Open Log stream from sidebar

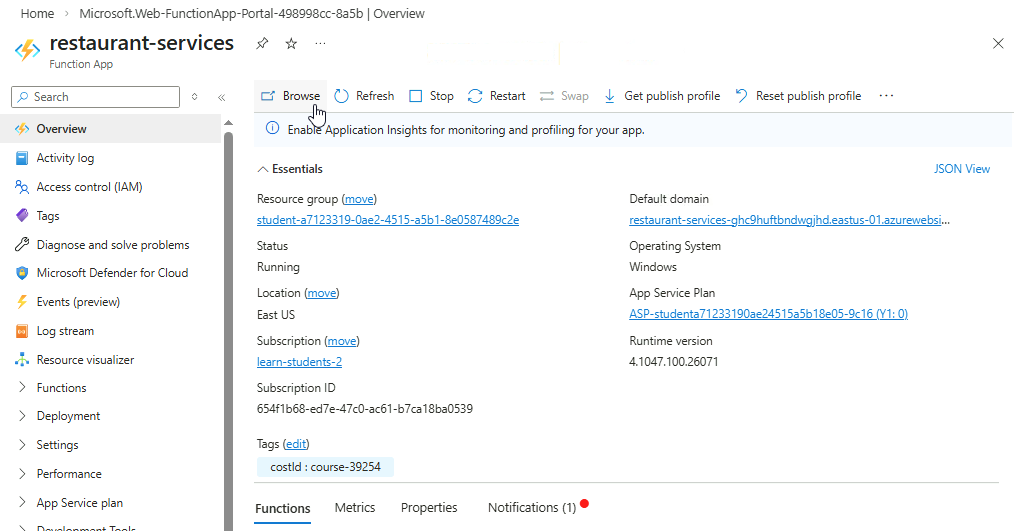pyautogui.click(x=65, y=331)
